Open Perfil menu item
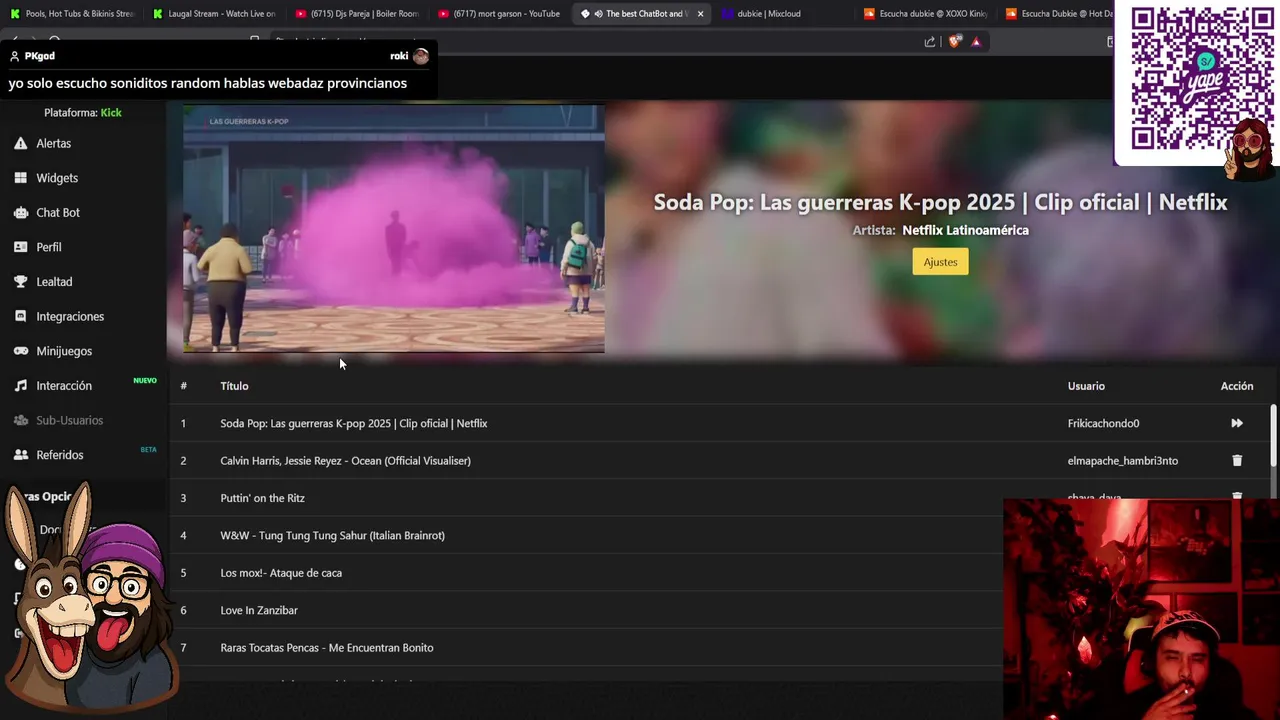Viewport: 1280px width, 720px height. [x=49, y=247]
